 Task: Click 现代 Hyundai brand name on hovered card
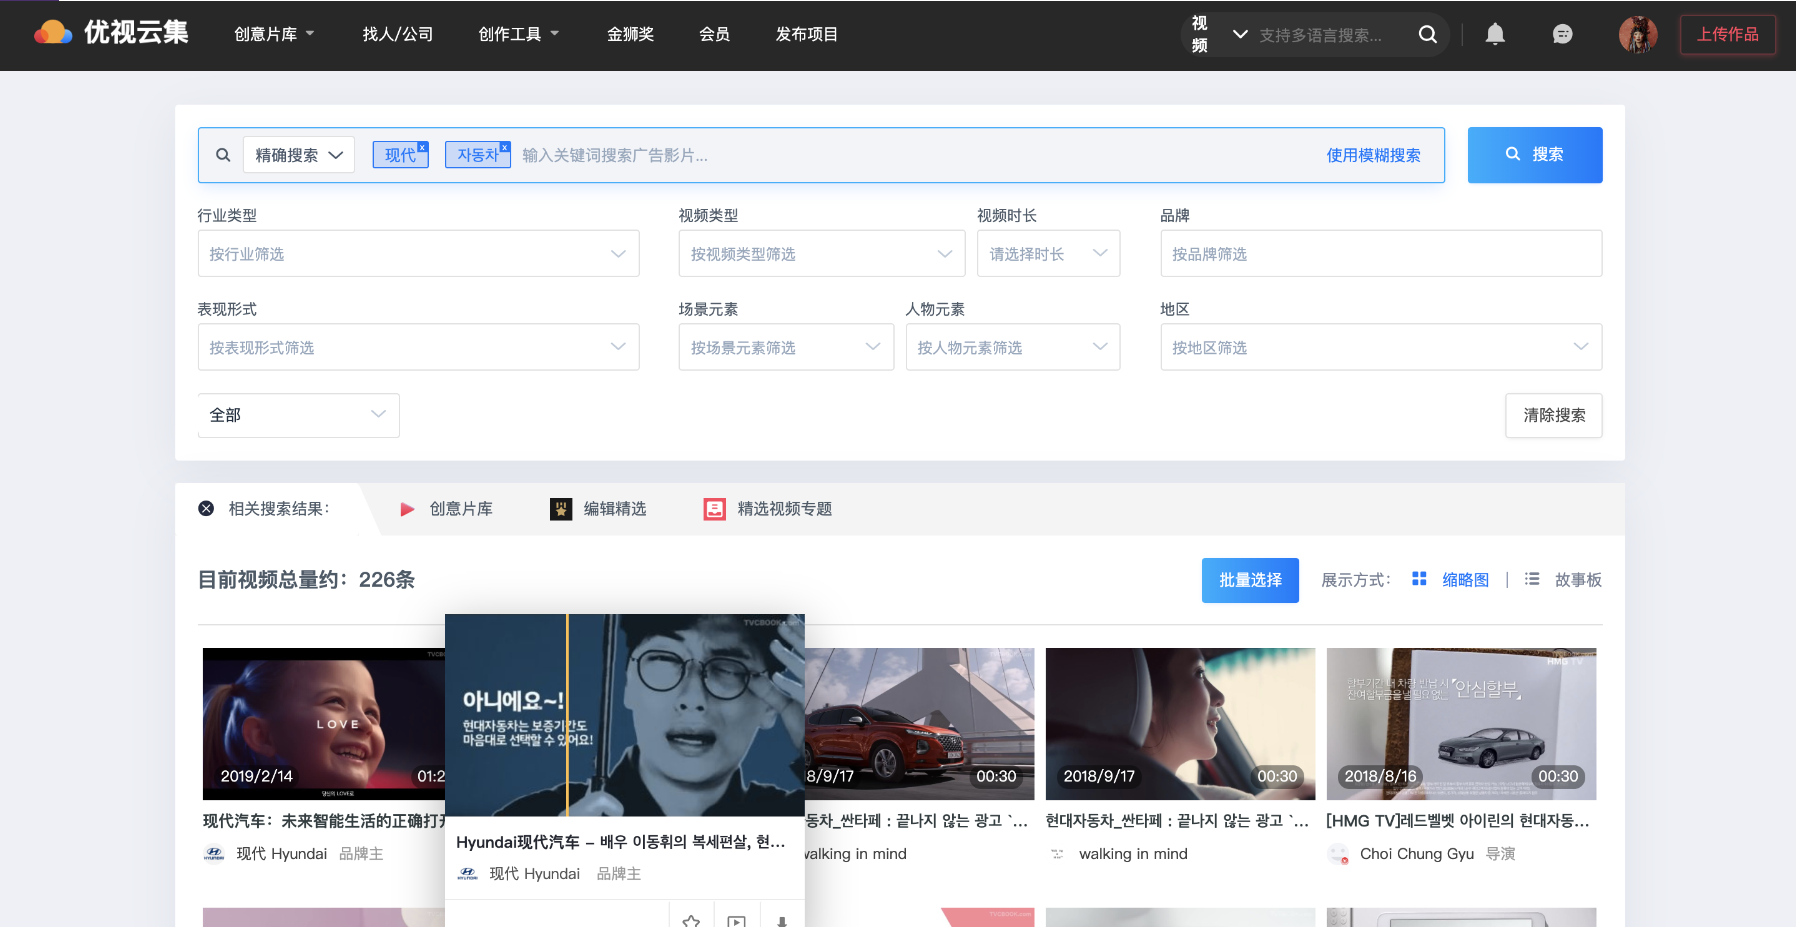tap(535, 874)
